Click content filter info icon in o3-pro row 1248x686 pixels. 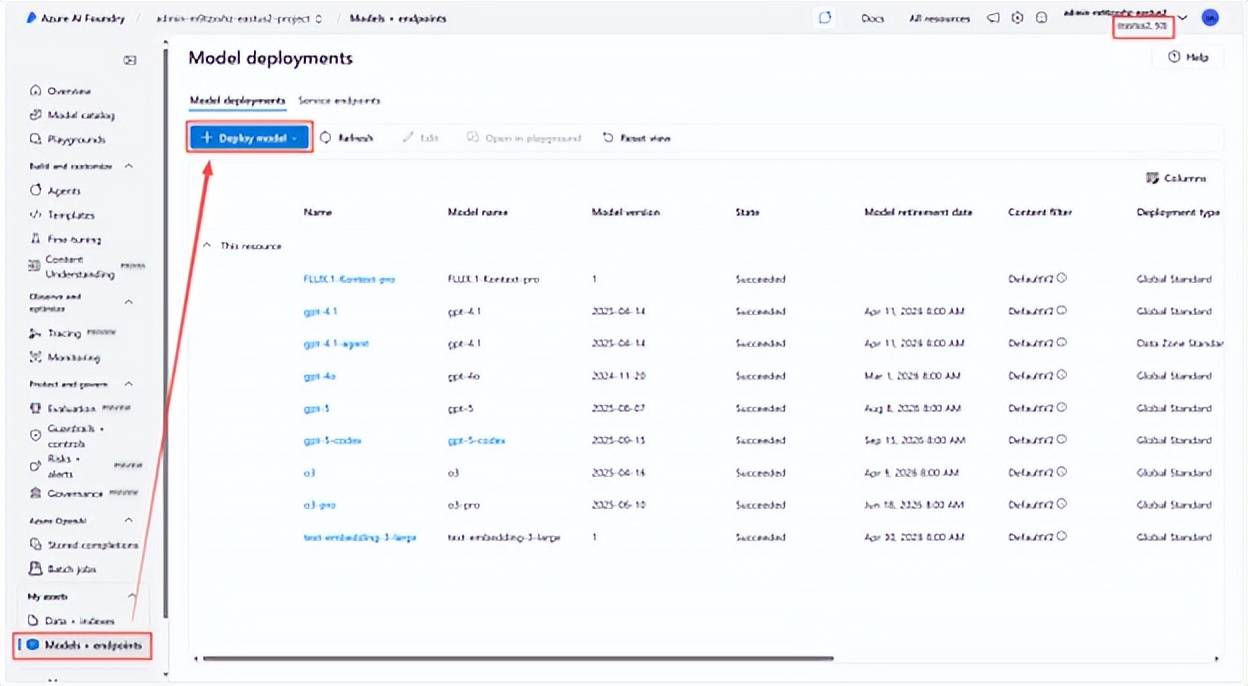coord(1061,504)
